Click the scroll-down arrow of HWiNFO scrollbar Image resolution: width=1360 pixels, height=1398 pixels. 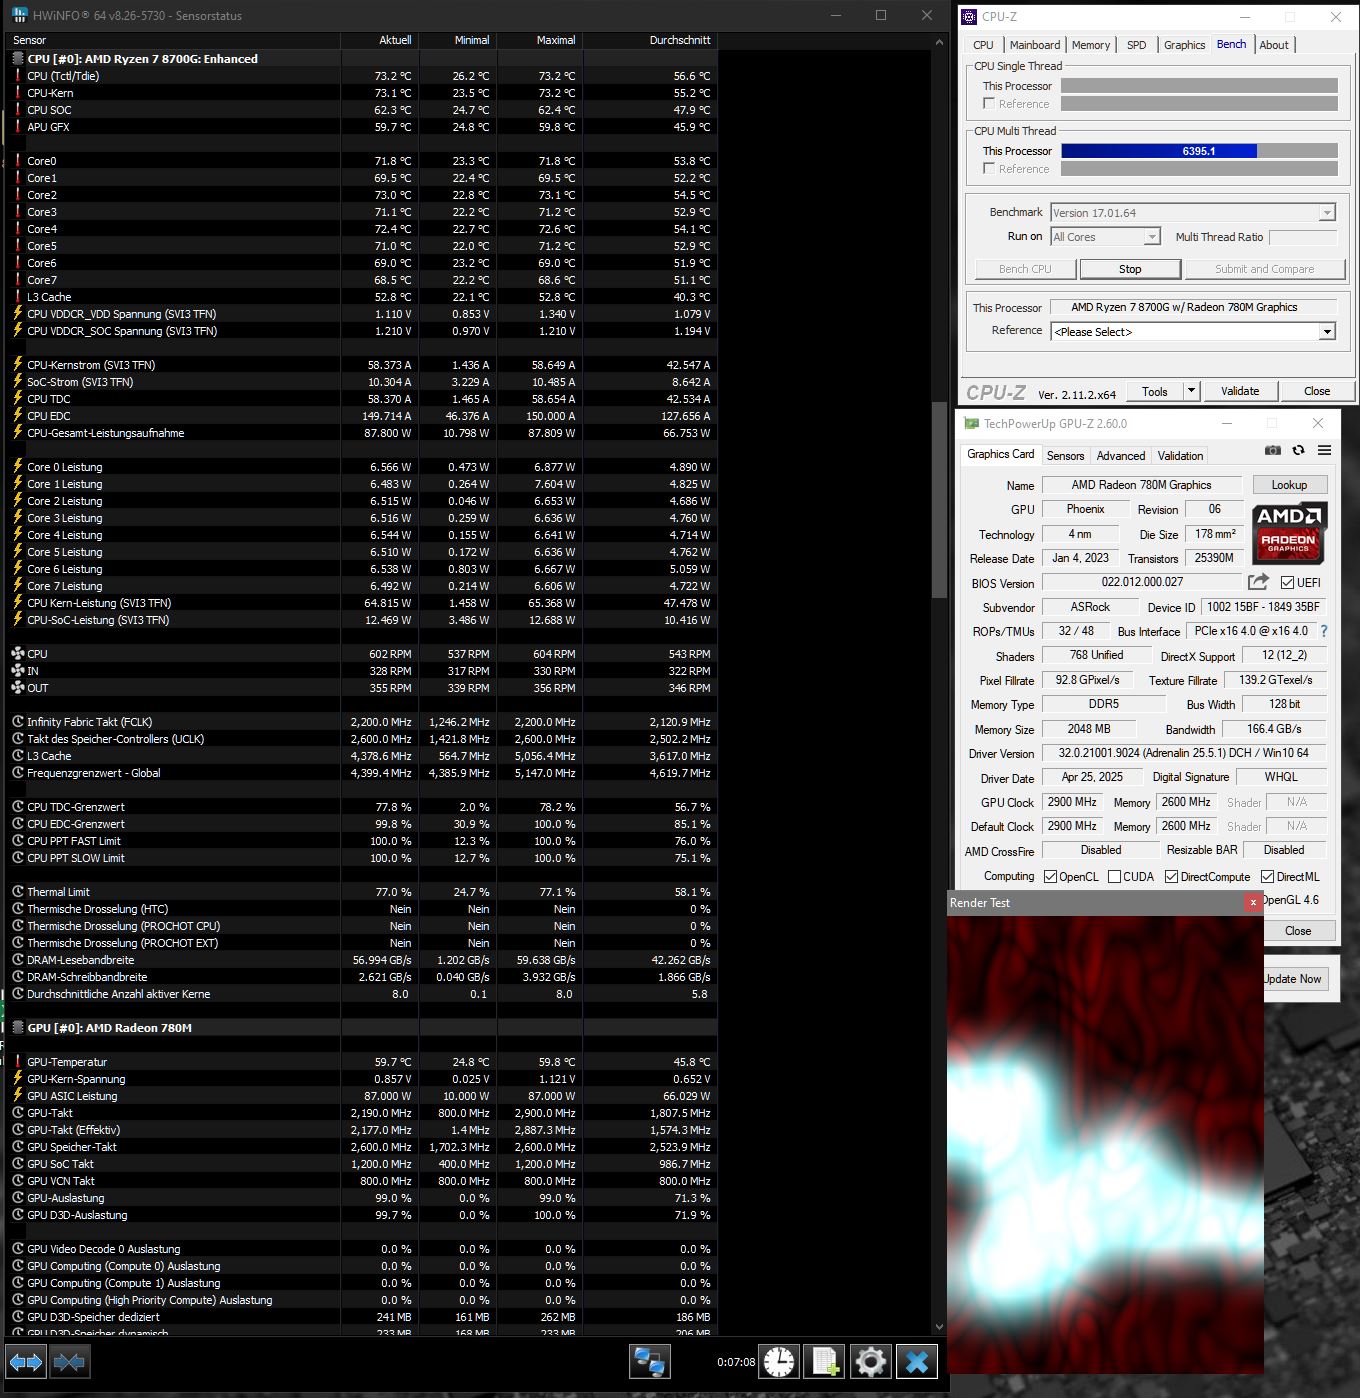(x=939, y=1327)
